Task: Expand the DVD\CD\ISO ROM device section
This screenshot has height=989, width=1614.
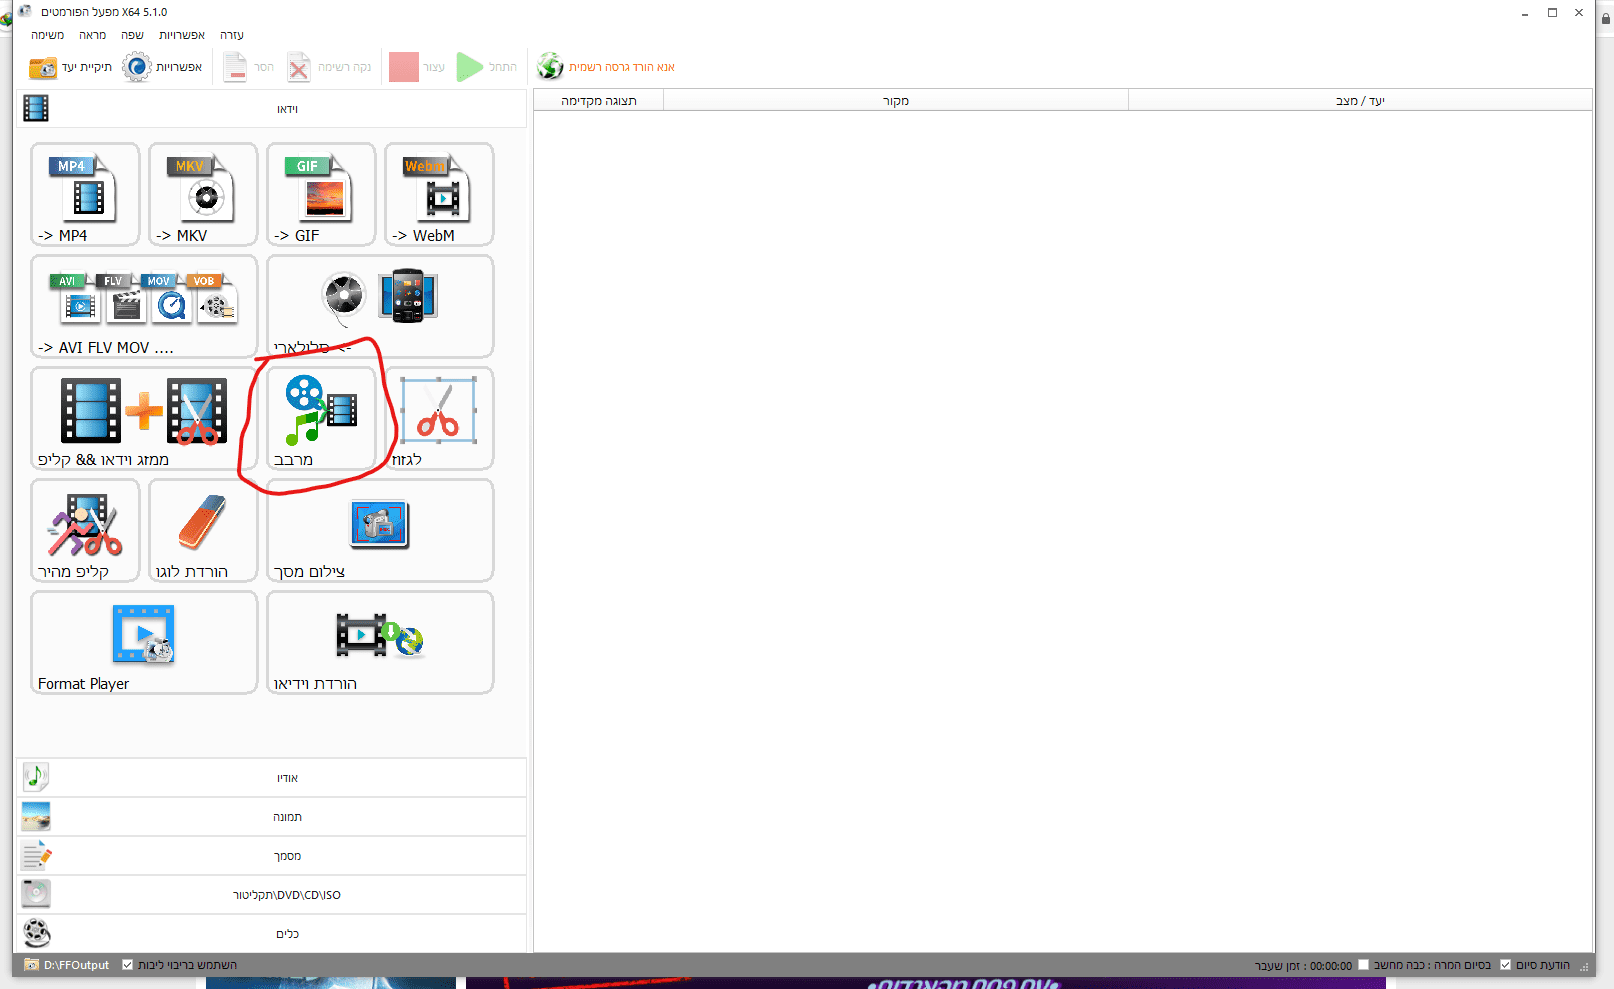Action: (272, 895)
